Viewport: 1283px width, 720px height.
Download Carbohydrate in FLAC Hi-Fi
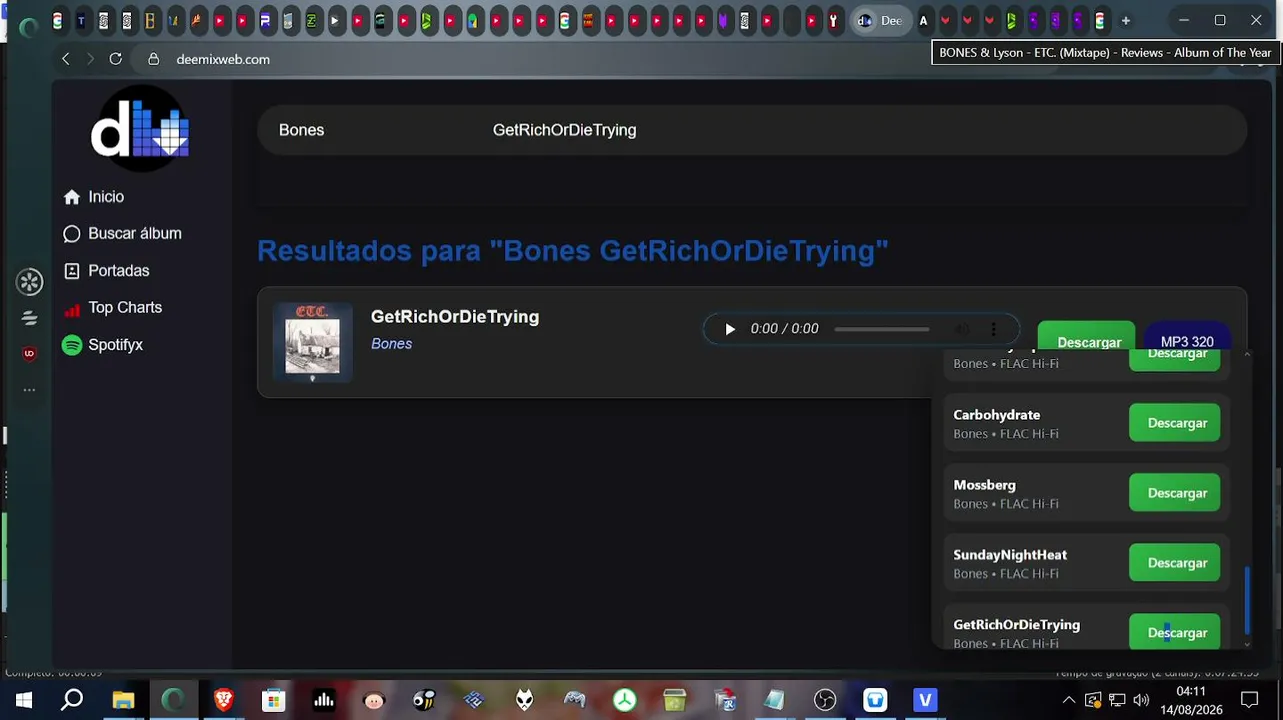(x=1175, y=423)
